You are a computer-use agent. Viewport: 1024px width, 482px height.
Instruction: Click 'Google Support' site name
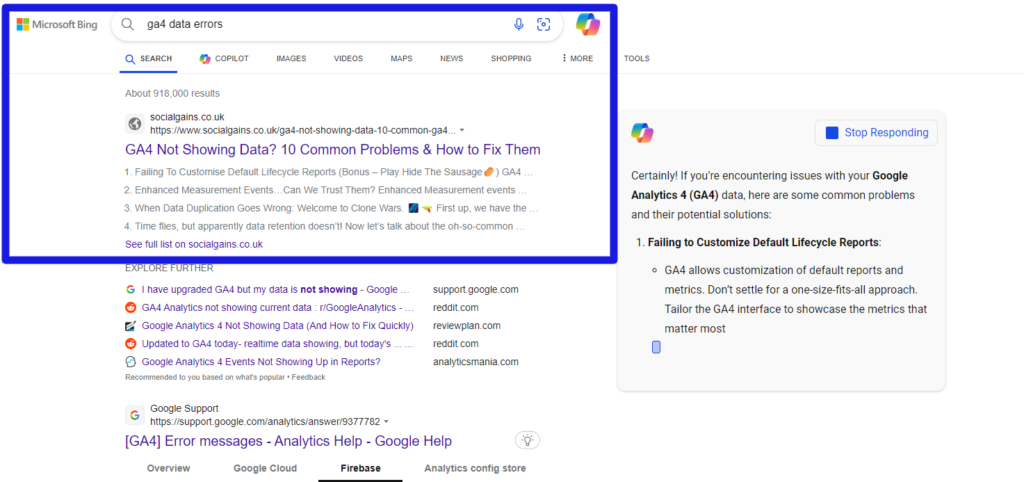(x=184, y=409)
